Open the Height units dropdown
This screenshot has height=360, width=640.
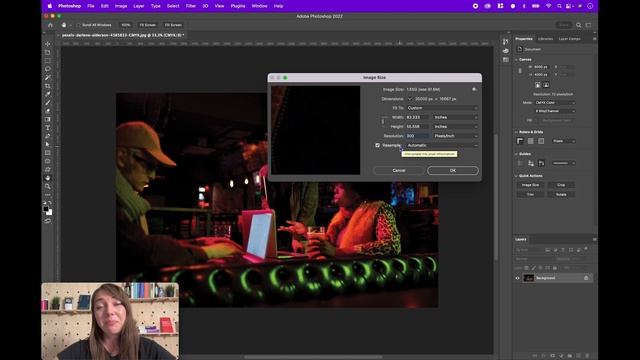pos(456,127)
